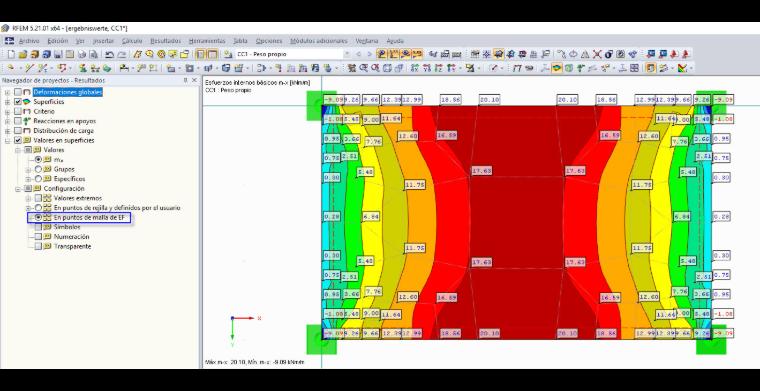This screenshot has width=760, height=391.
Task: Click the black sphere icon in the top toolbar
Action: pyautogui.click(x=609, y=54)
